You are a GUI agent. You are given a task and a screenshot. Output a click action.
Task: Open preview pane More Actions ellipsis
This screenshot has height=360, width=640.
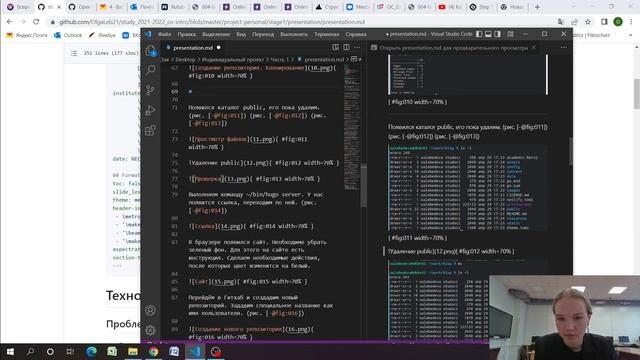[x=564, y=47]
